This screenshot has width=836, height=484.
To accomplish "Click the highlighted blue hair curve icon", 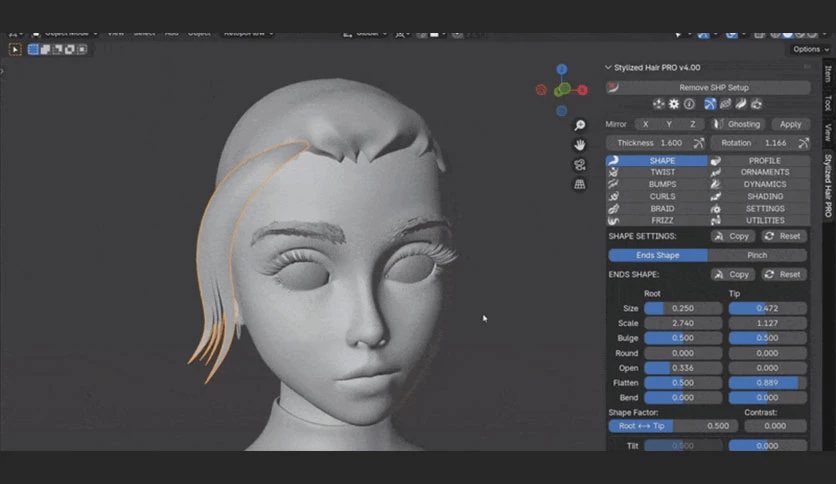I will (710, 104).
